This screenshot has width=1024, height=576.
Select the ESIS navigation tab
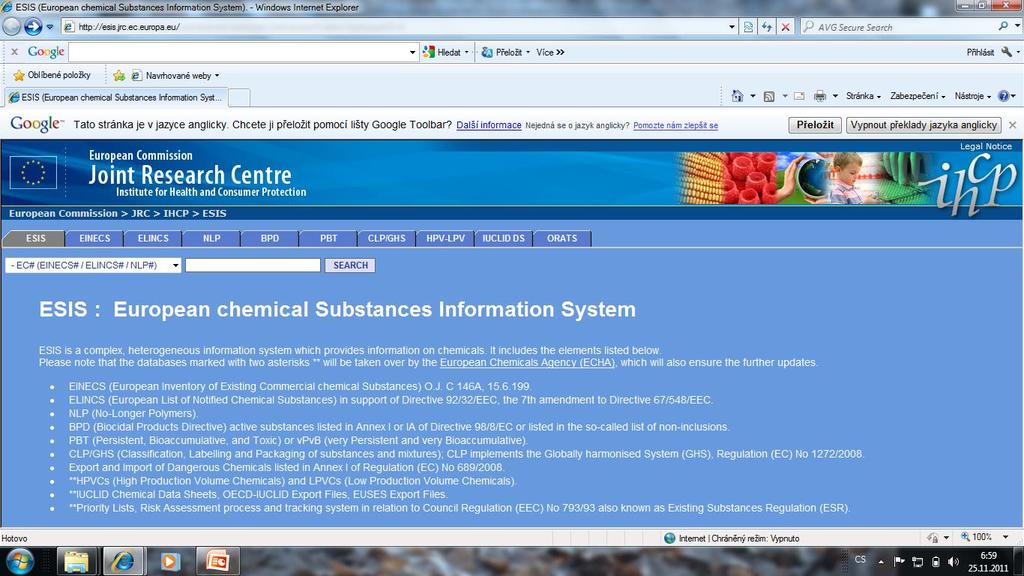[x=35, y=238]
